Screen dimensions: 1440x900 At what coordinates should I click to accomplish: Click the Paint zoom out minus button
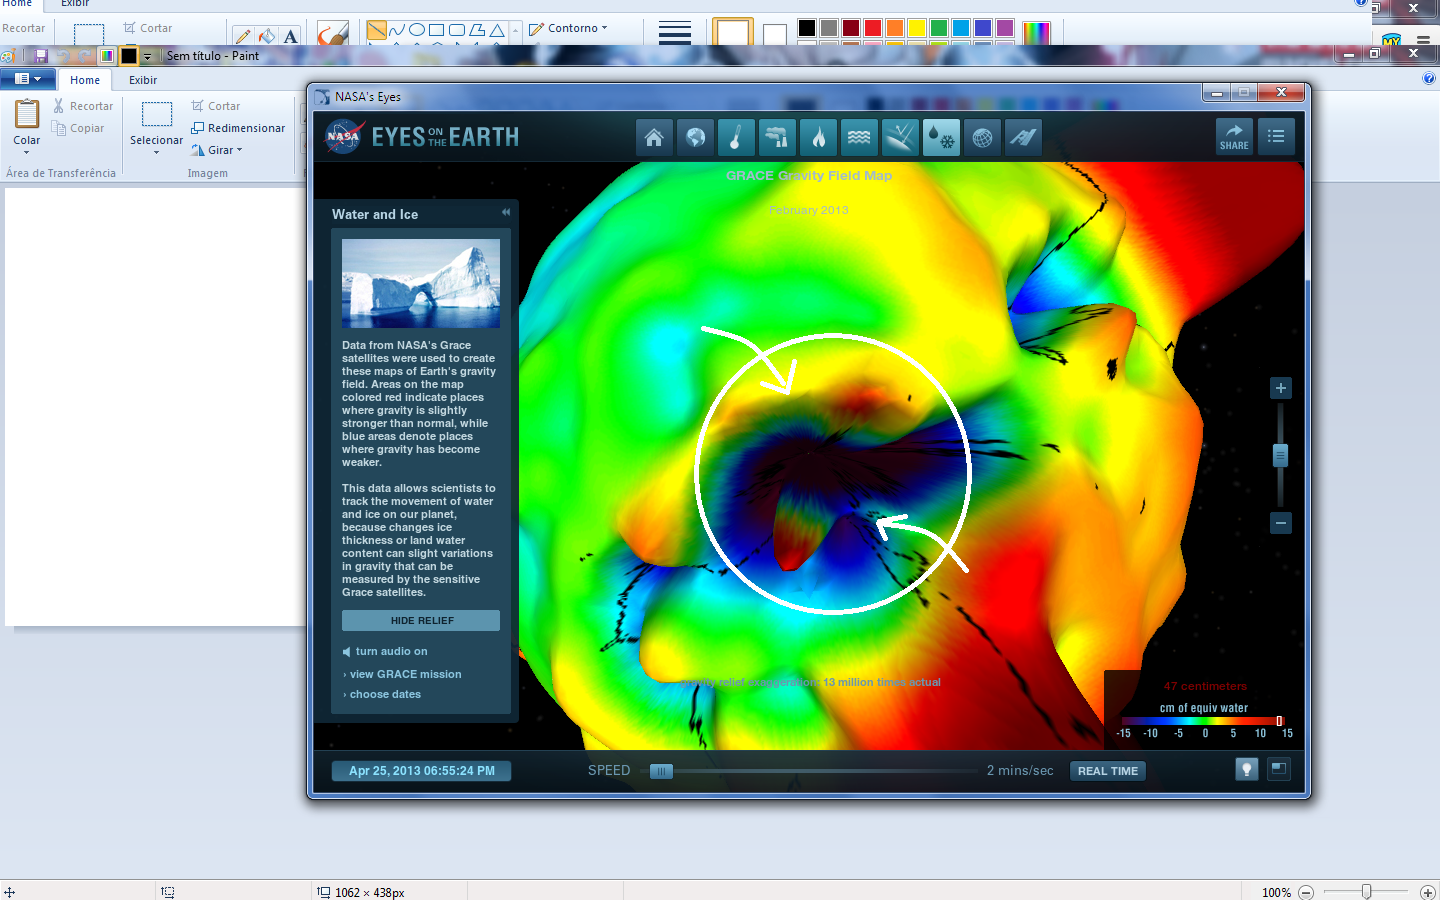1305,892
